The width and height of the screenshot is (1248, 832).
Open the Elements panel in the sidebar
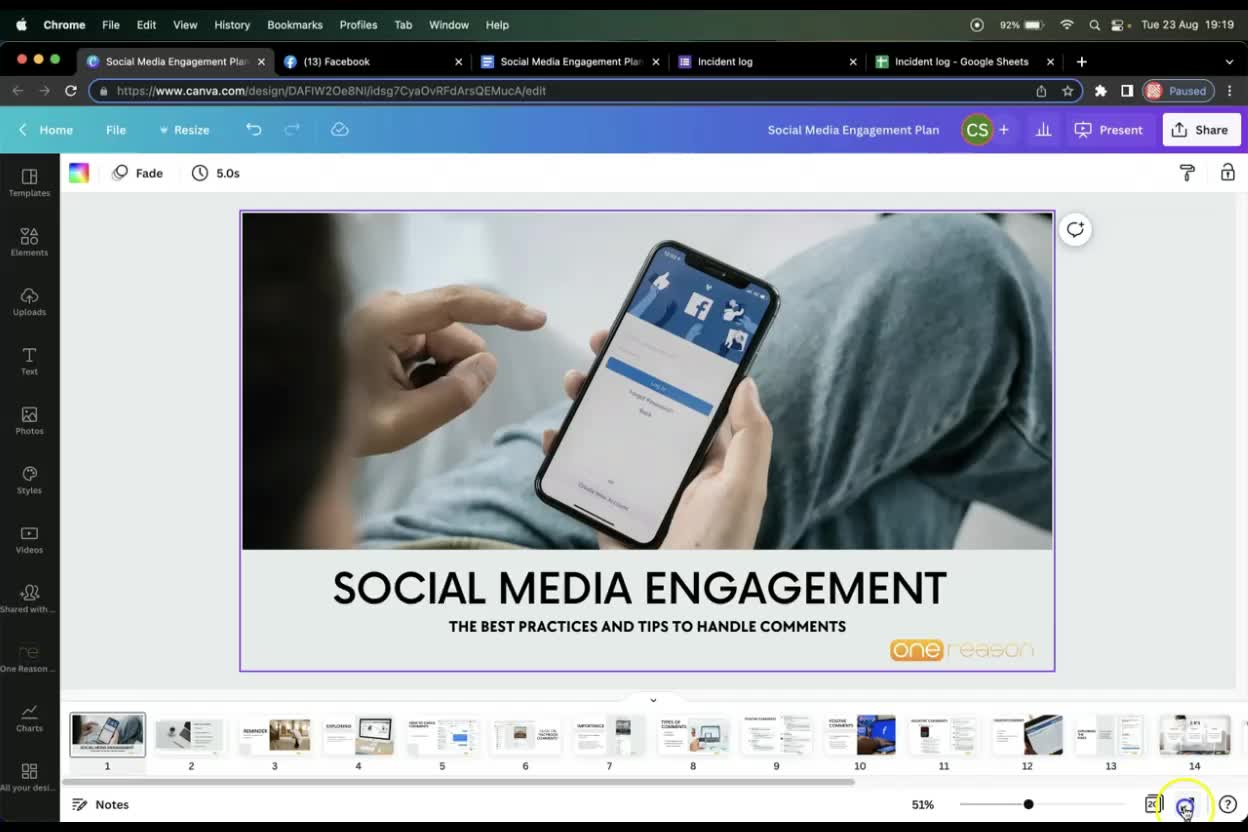pyautogui.click(x=29, y=243)
